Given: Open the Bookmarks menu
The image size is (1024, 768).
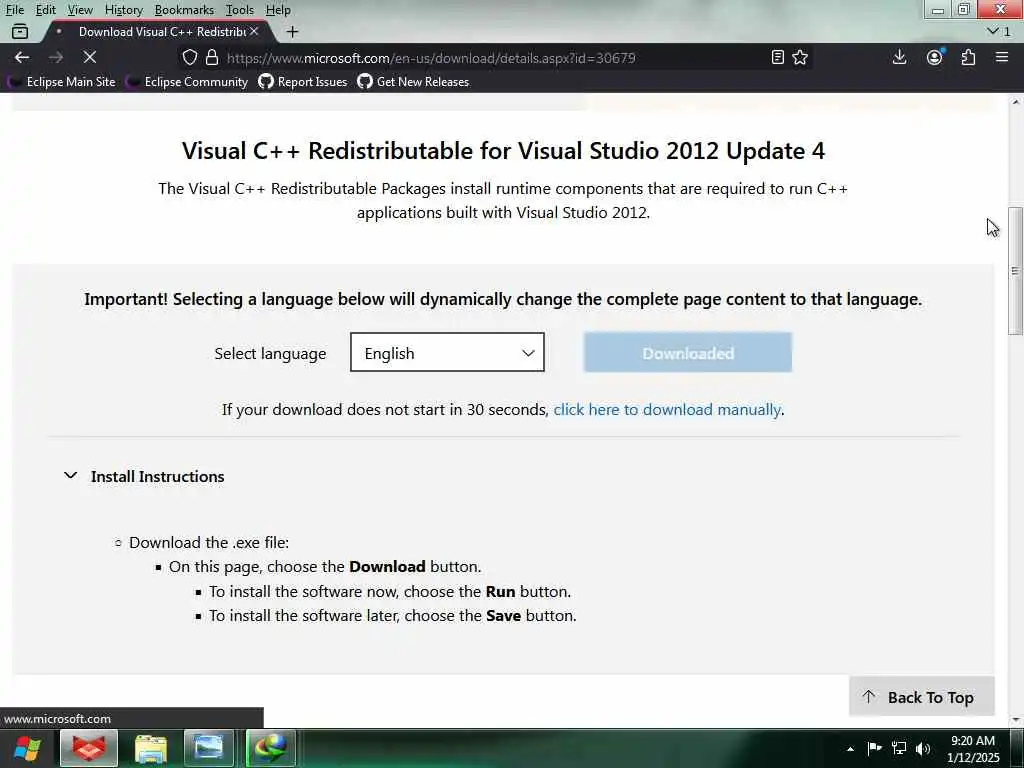Looking at the screenshot, I should pyautogui.click(x=184, y=10).
